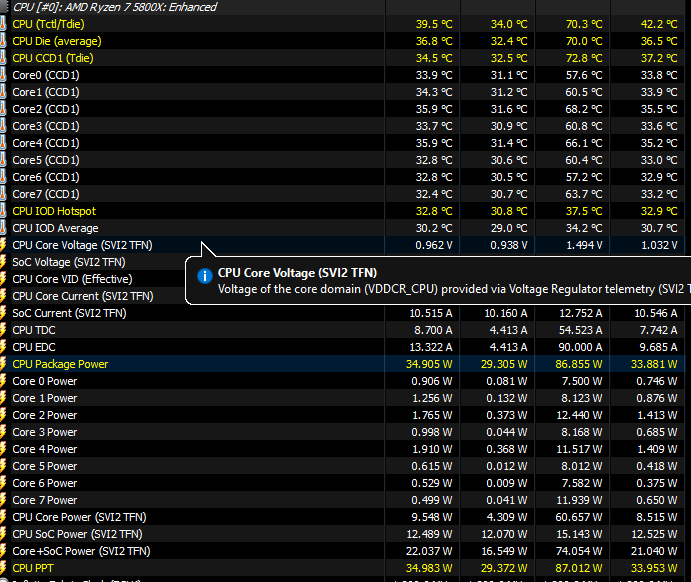Select the CPU PPT row label
691x582 pixels.
click(33, 568)
